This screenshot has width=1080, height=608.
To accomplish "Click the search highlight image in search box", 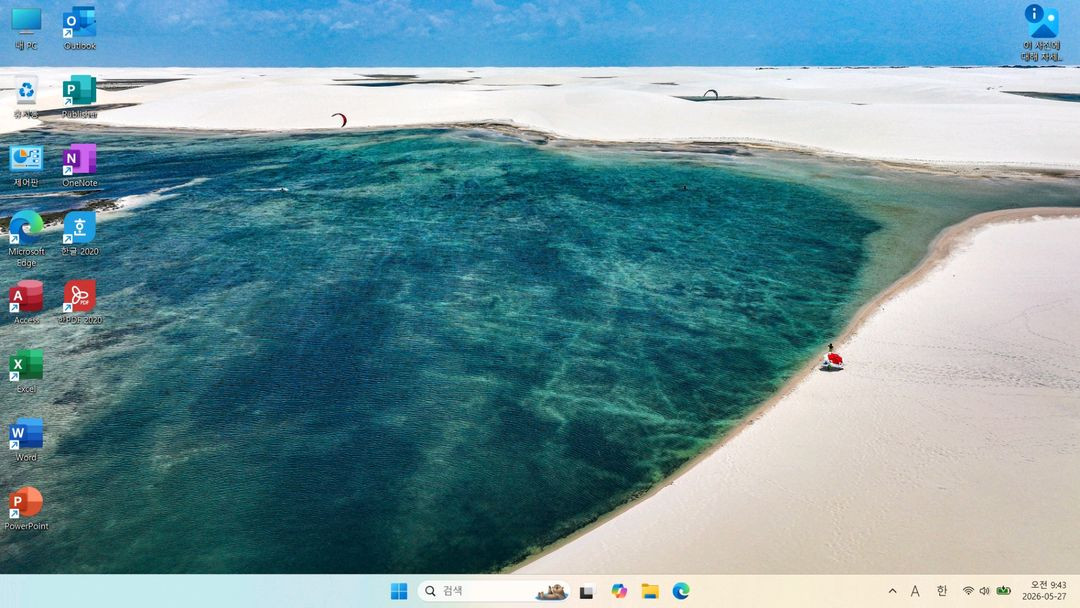I will (552, 591).
